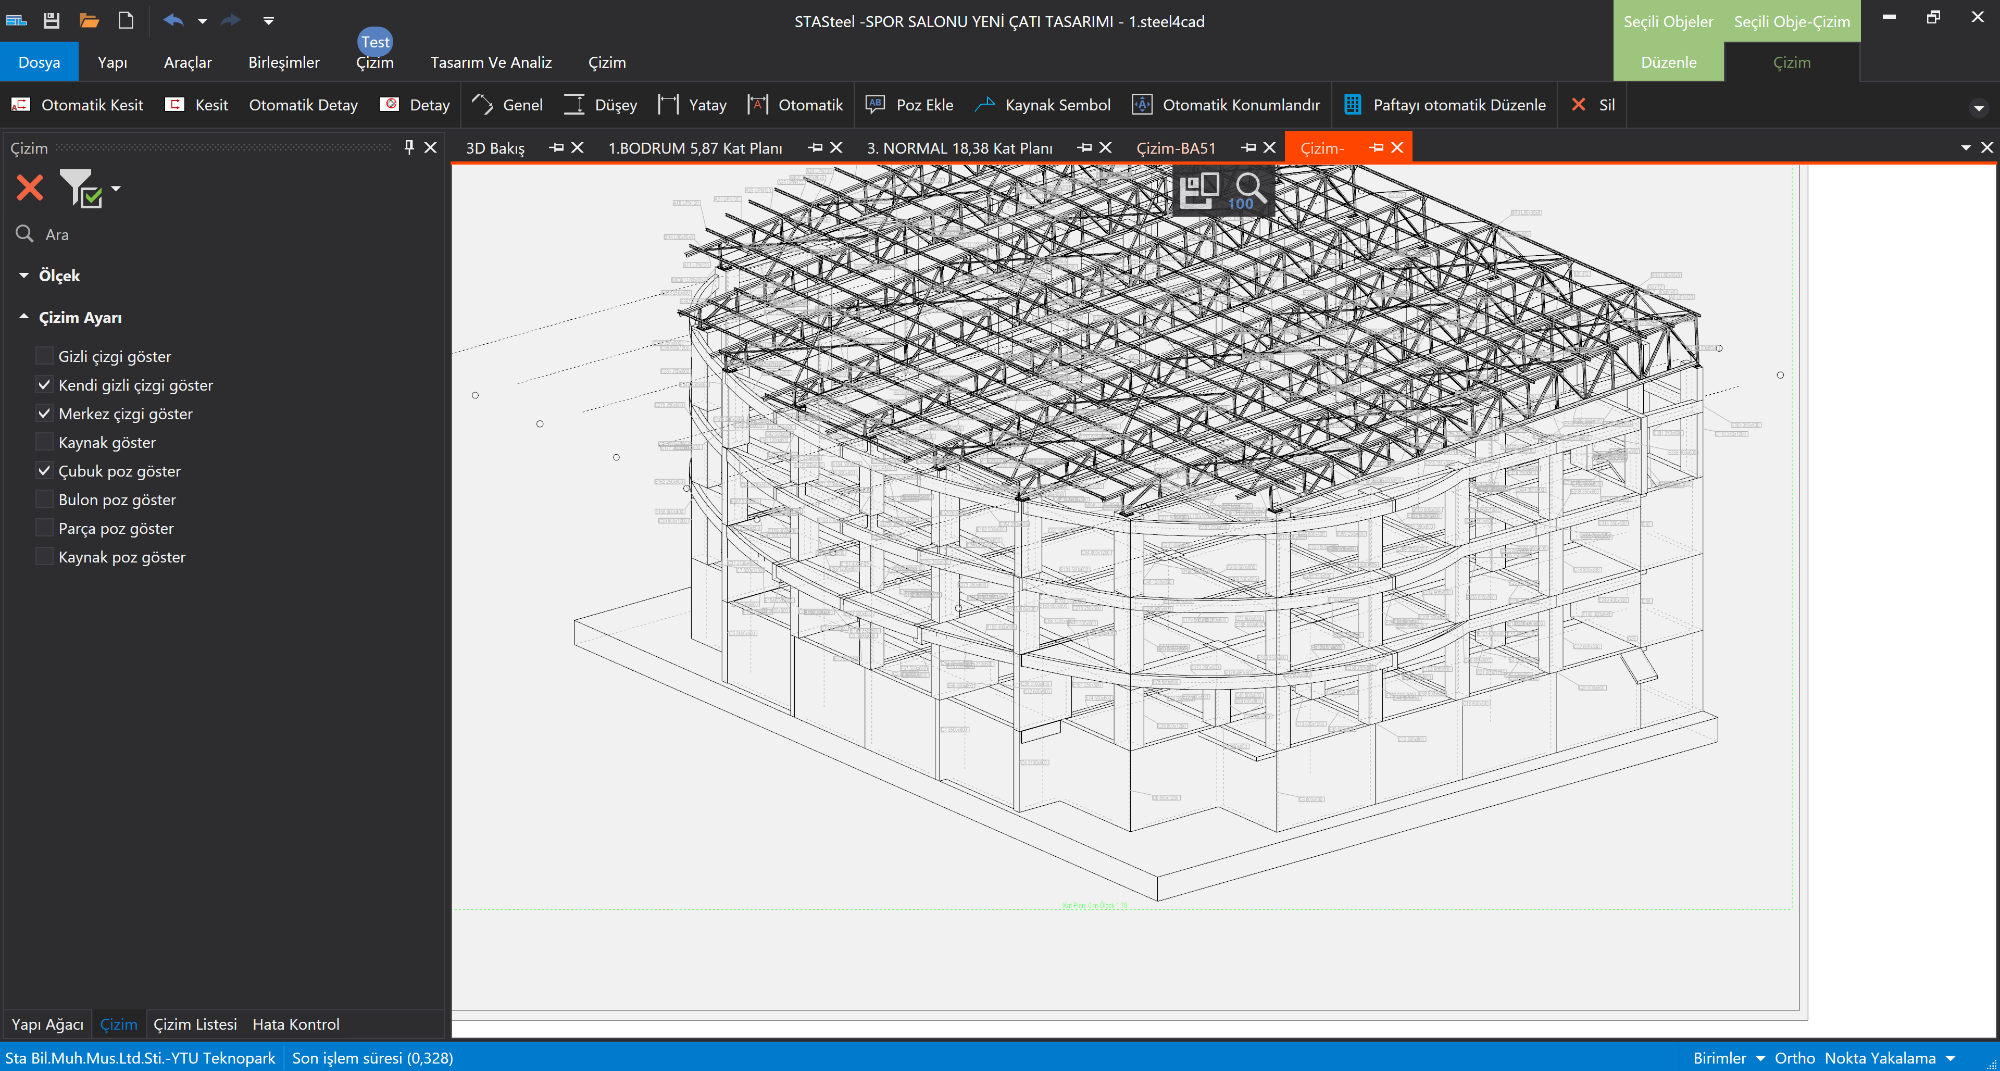The image size is (2000, 1071).
Task: Click the save icon in title bar
Action: (x=51, y=20)
